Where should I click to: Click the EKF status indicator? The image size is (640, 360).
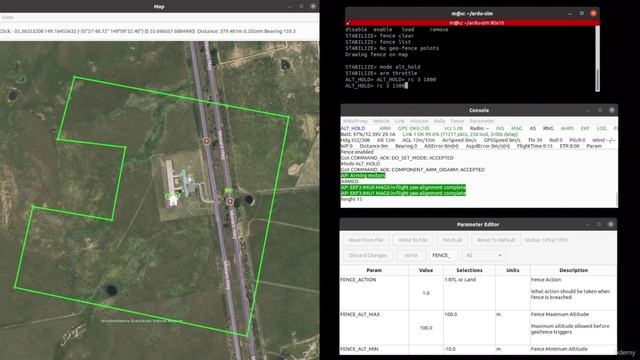tap(585, 128)
